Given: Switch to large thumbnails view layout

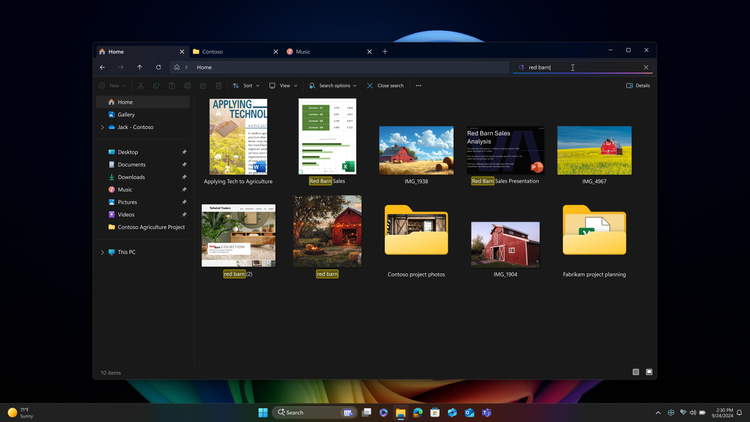Looking at the screenshot, I should click(x=649, y=372).
